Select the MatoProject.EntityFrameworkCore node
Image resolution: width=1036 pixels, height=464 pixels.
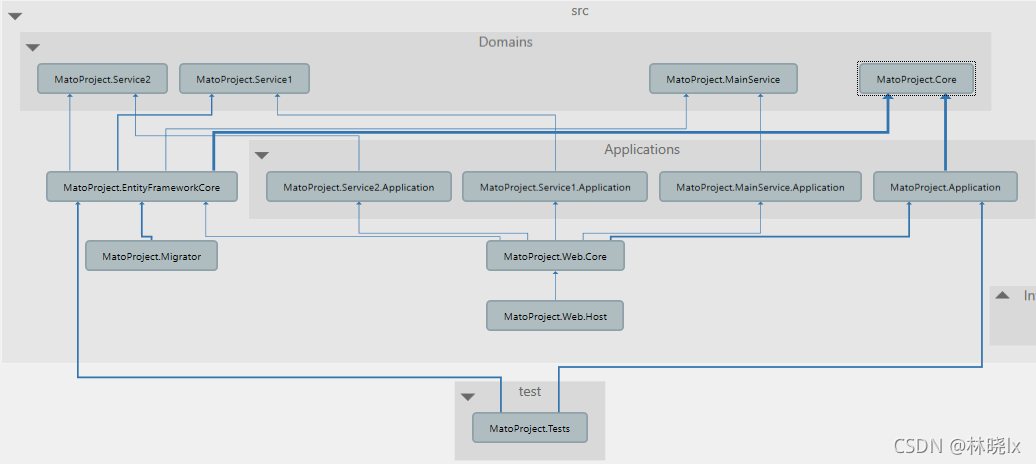[x=141, y=187]
